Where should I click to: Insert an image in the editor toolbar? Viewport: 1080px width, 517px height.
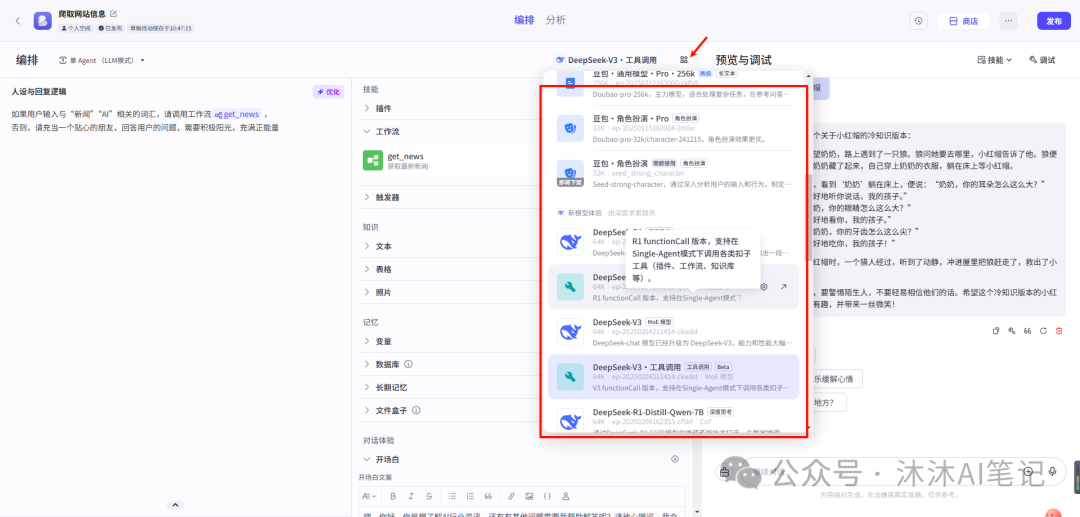[529, 496]
